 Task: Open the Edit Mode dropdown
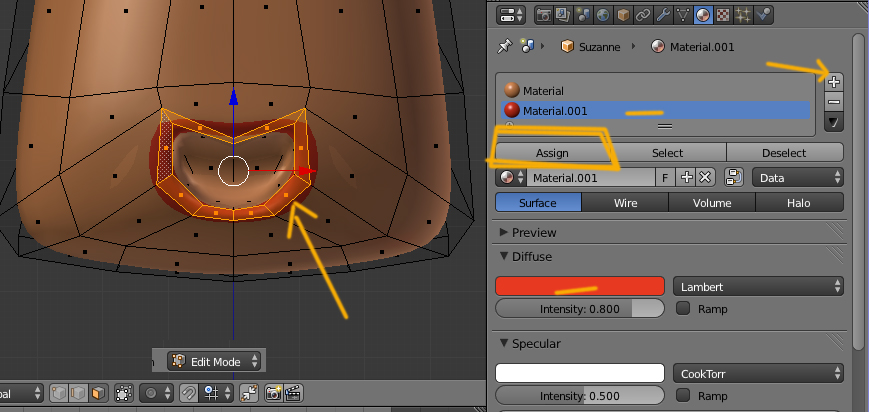pos(214,362)
